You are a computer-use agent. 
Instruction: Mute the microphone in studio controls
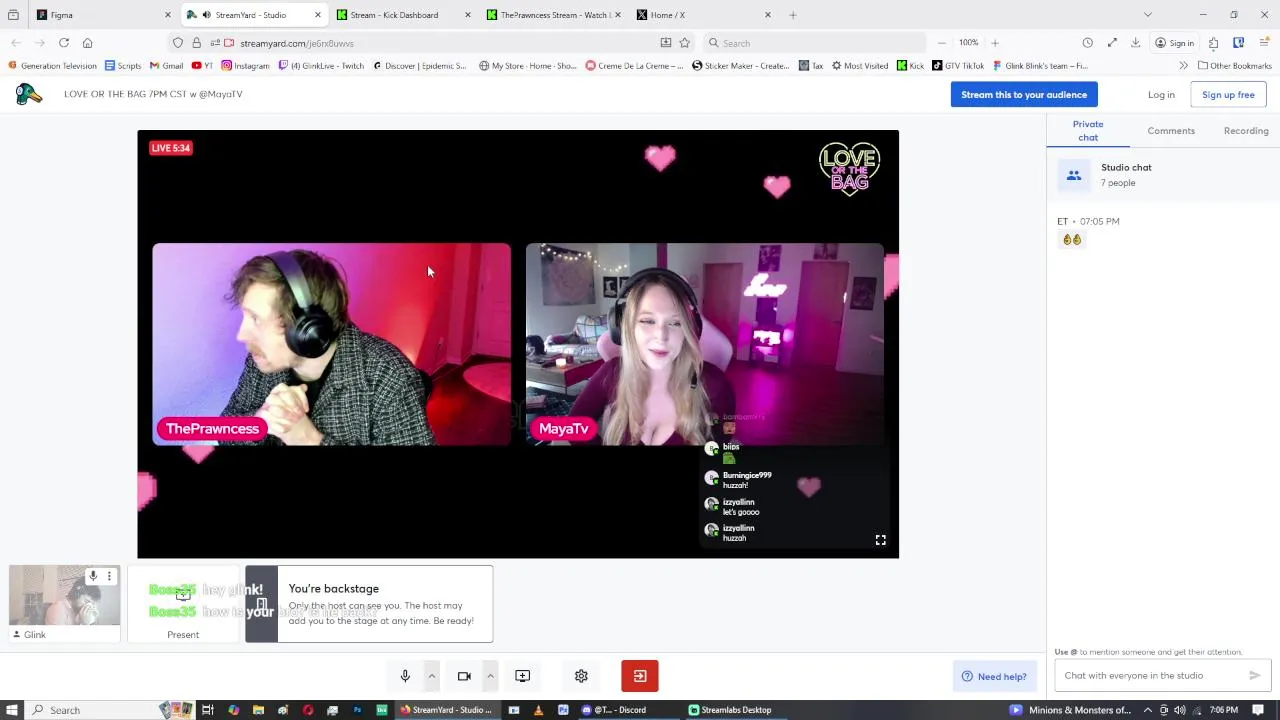pyautogui.click(x=405, y=676)
